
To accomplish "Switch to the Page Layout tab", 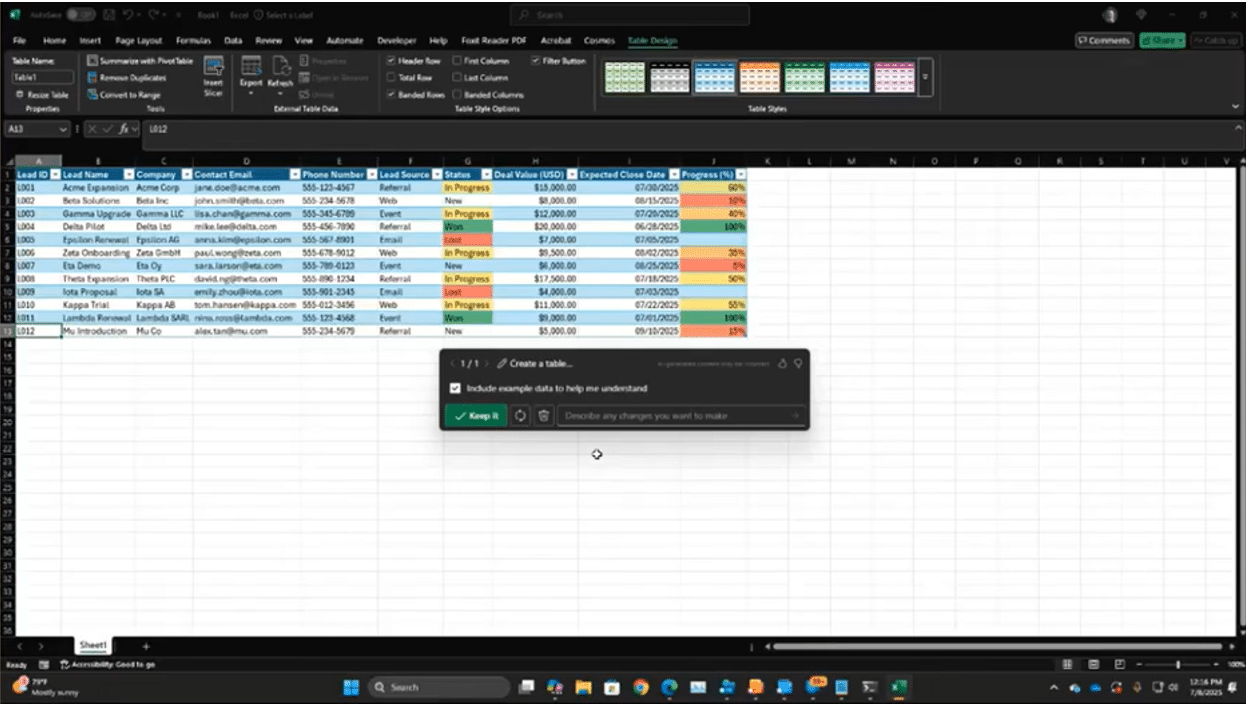I will pos(139,41).
